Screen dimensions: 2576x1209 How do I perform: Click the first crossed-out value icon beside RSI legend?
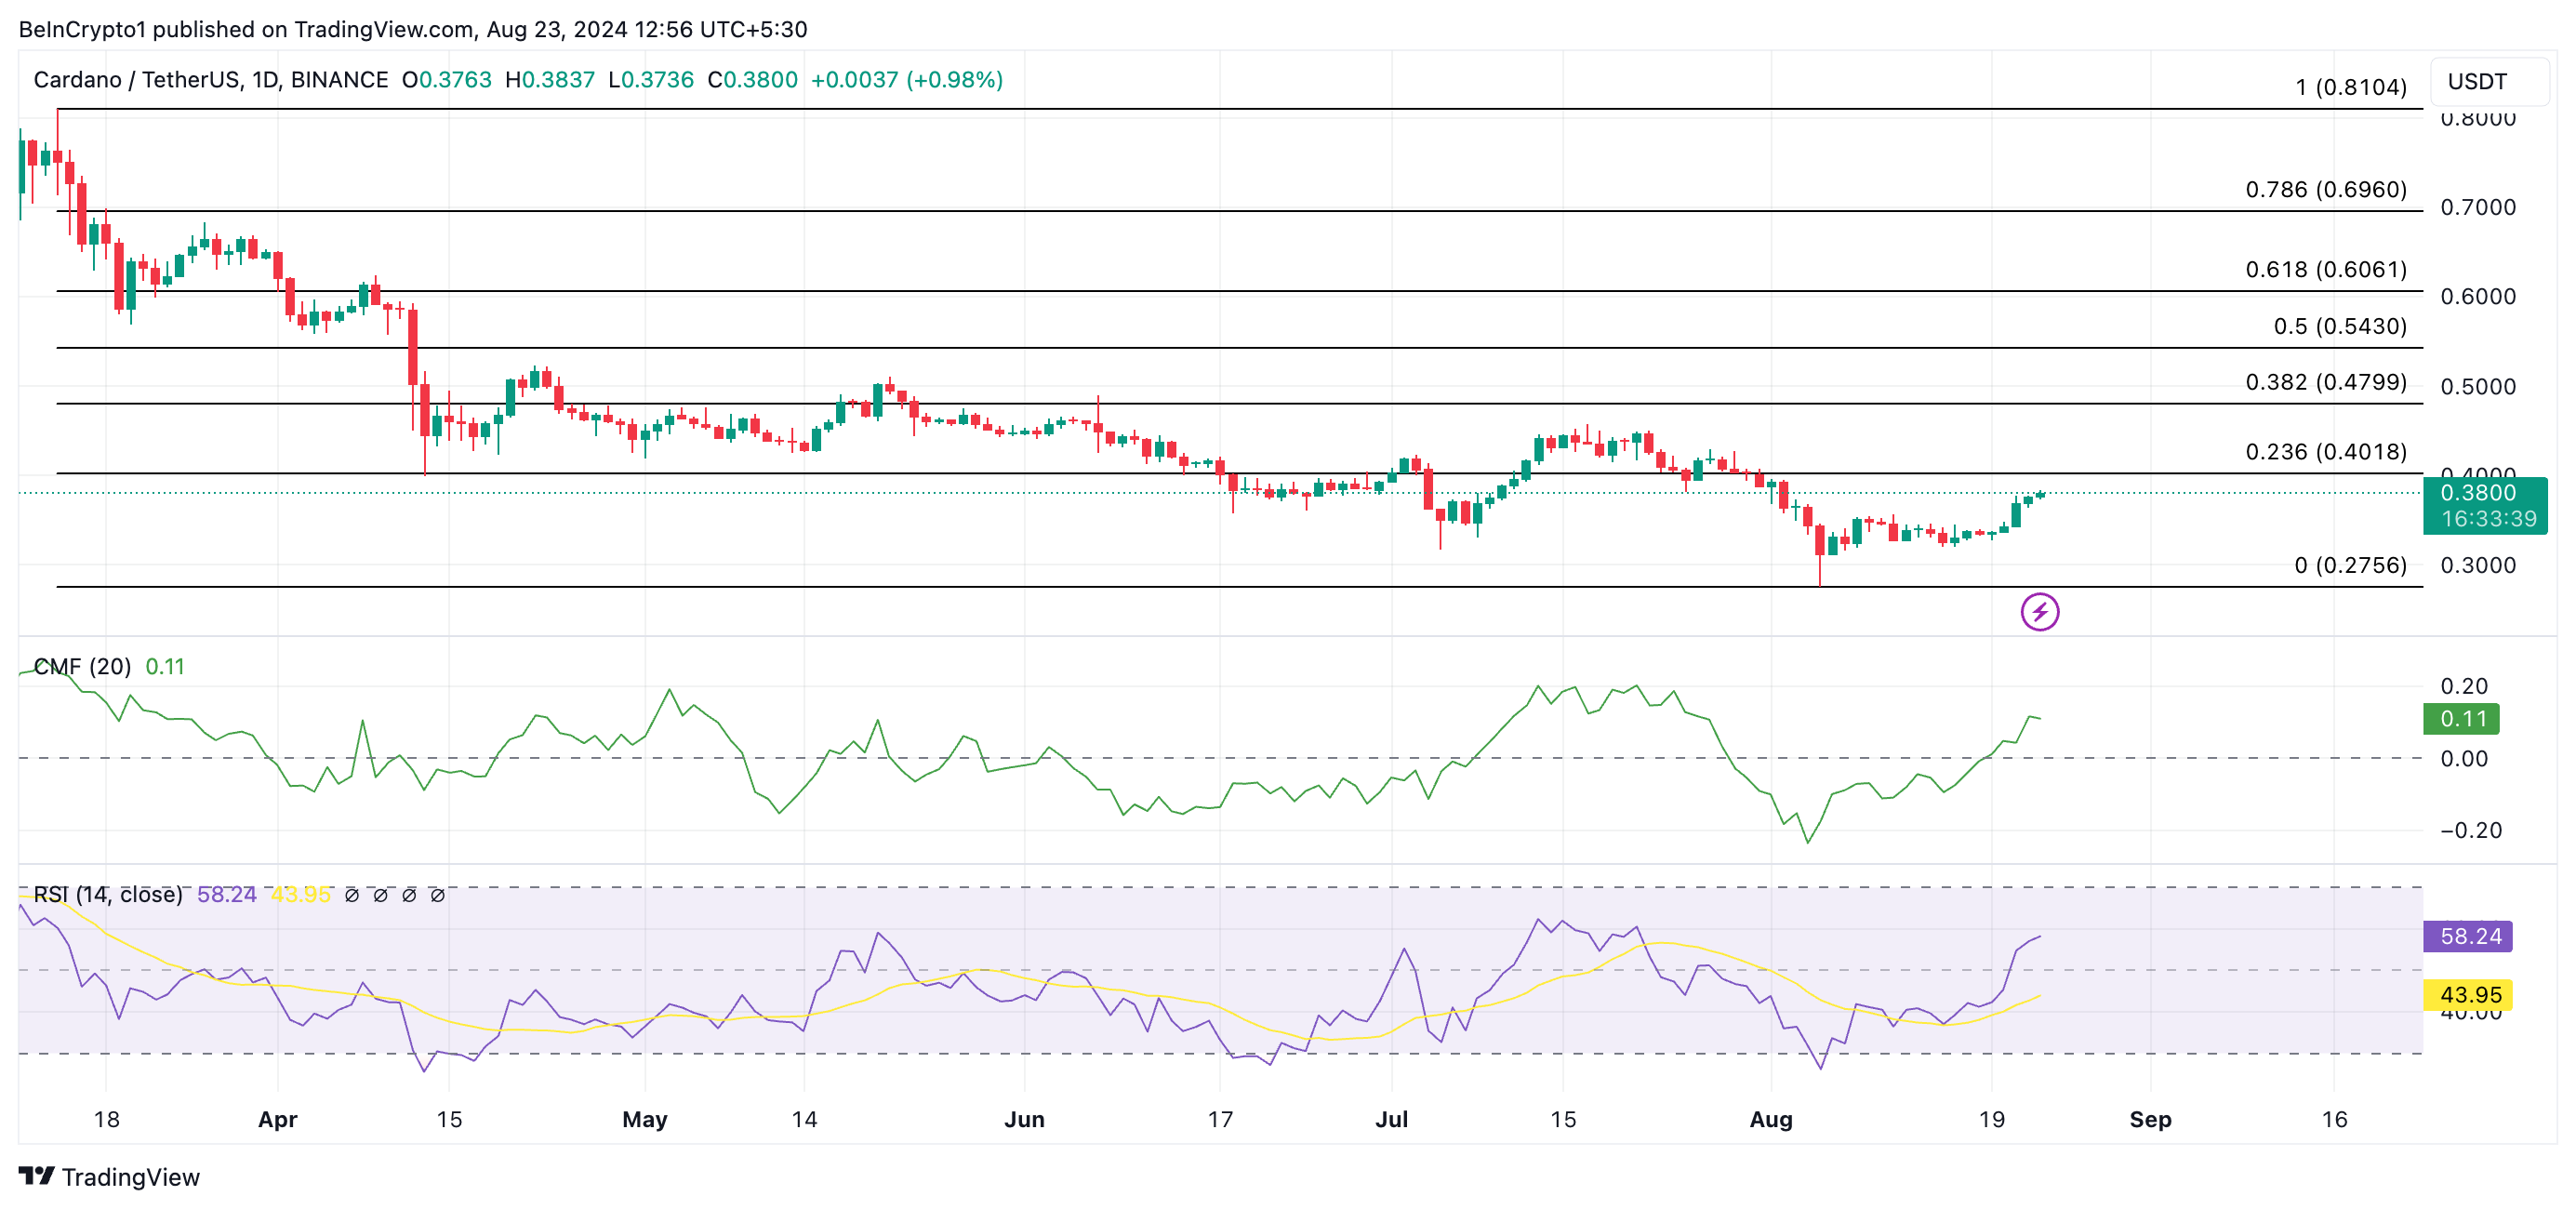click(352, 895)
